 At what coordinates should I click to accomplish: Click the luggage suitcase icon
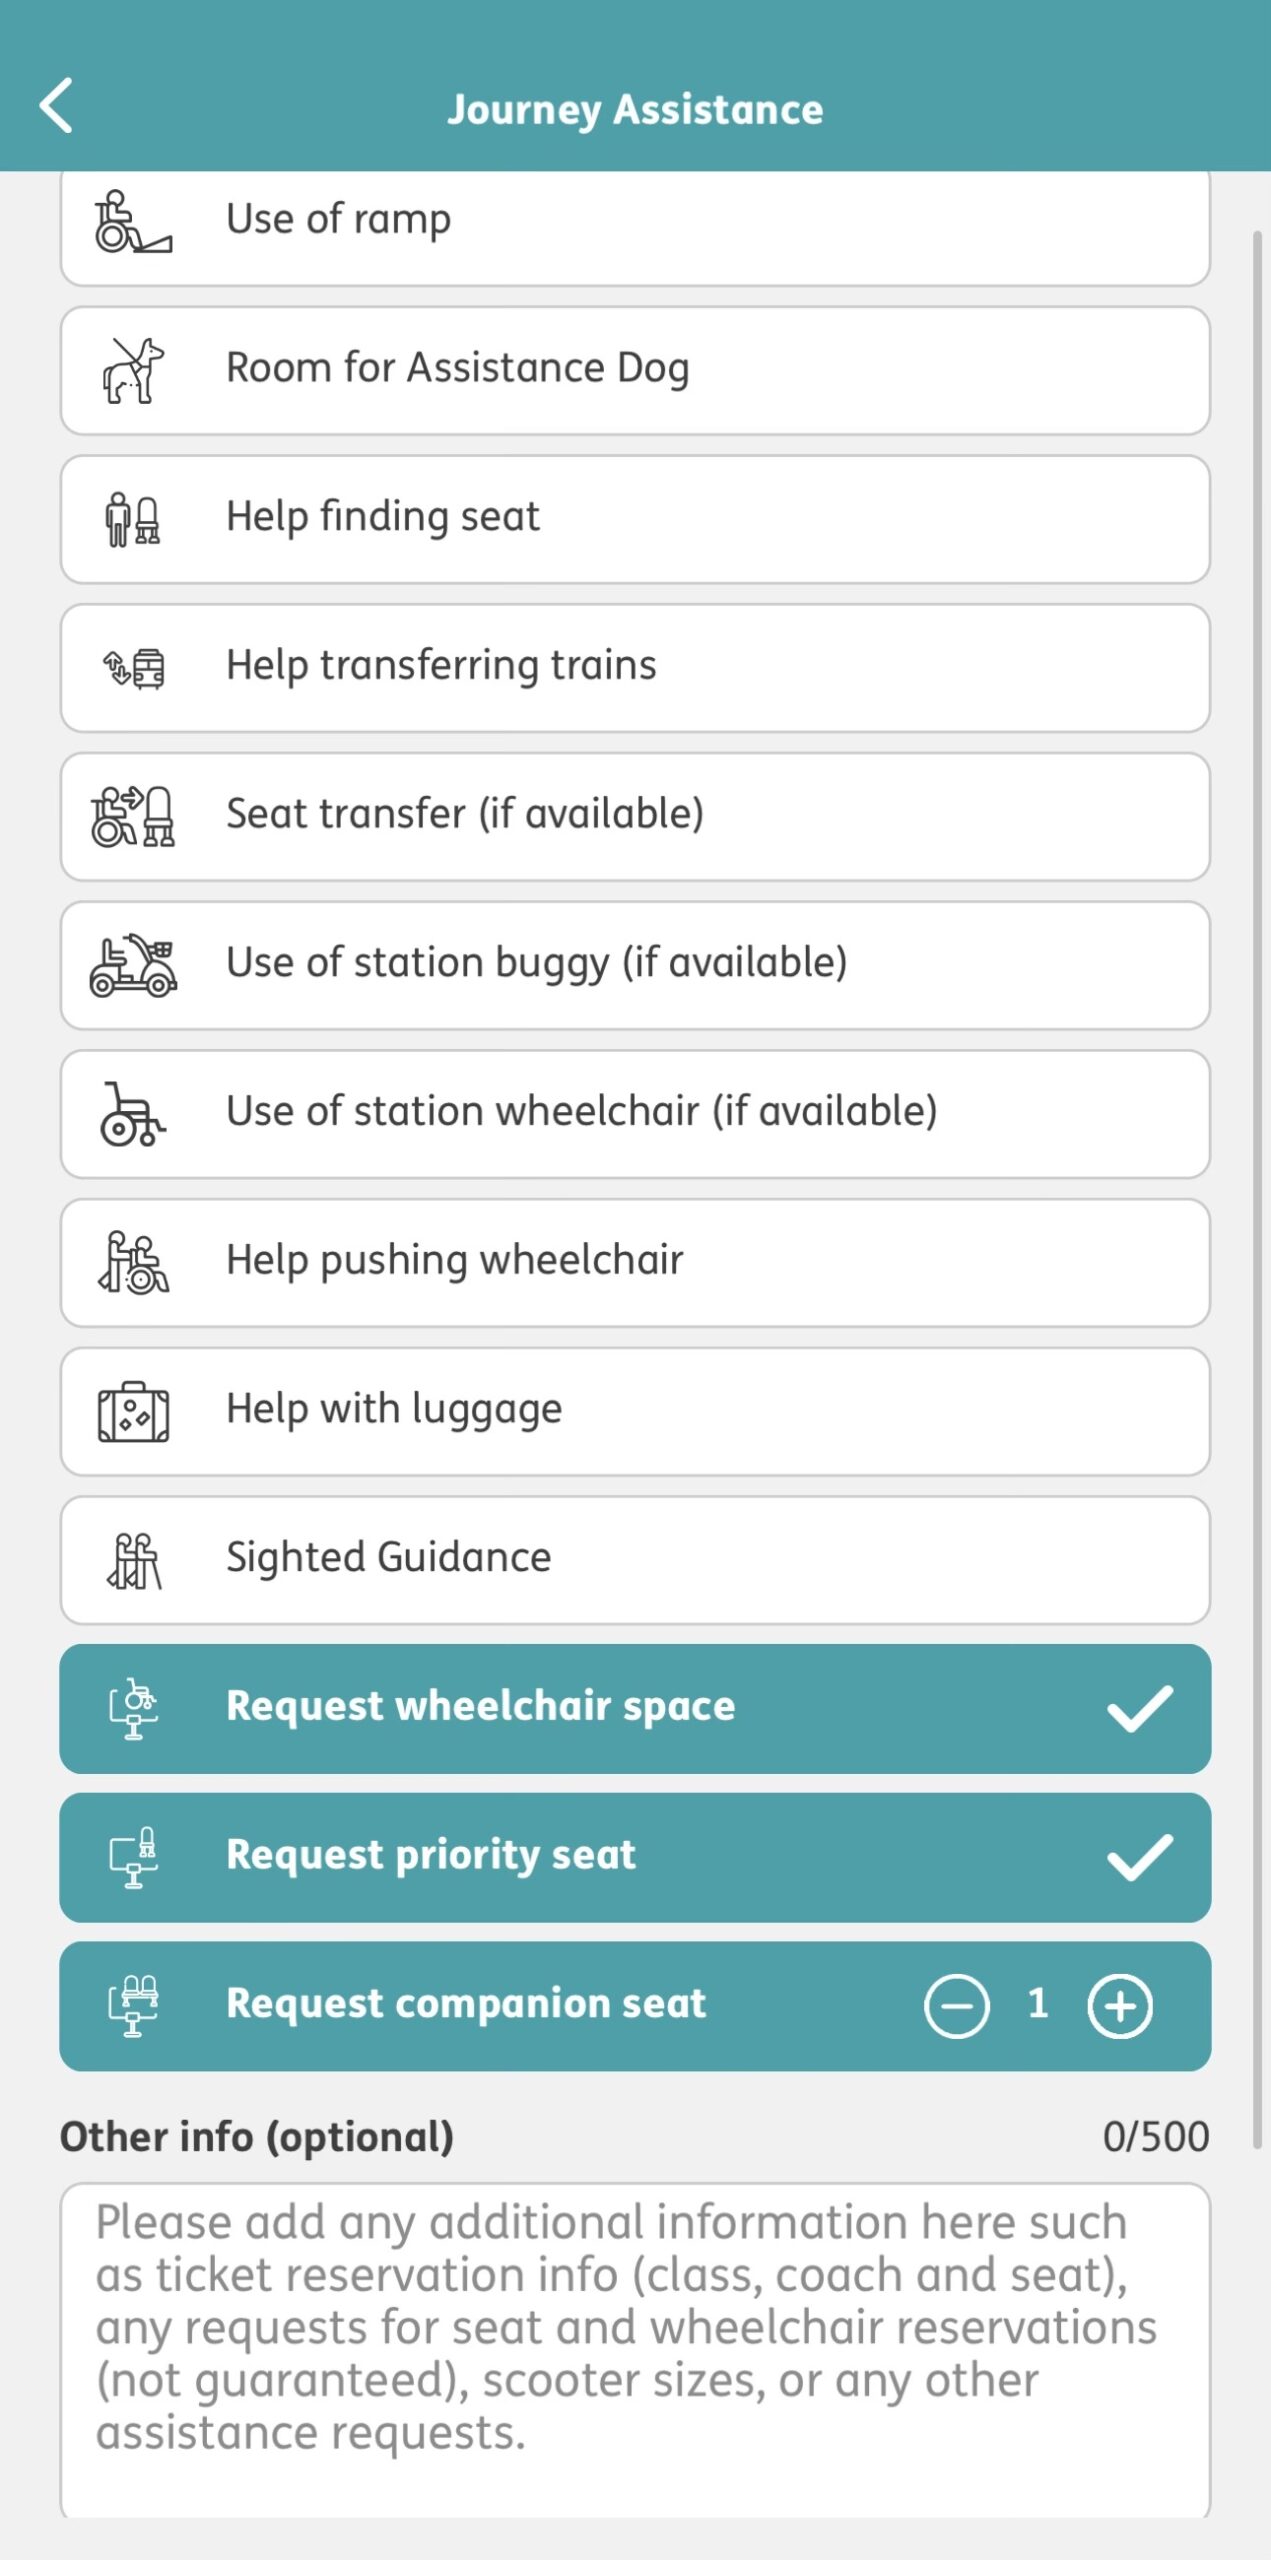pyautogui.click(x=135, y=1410)
